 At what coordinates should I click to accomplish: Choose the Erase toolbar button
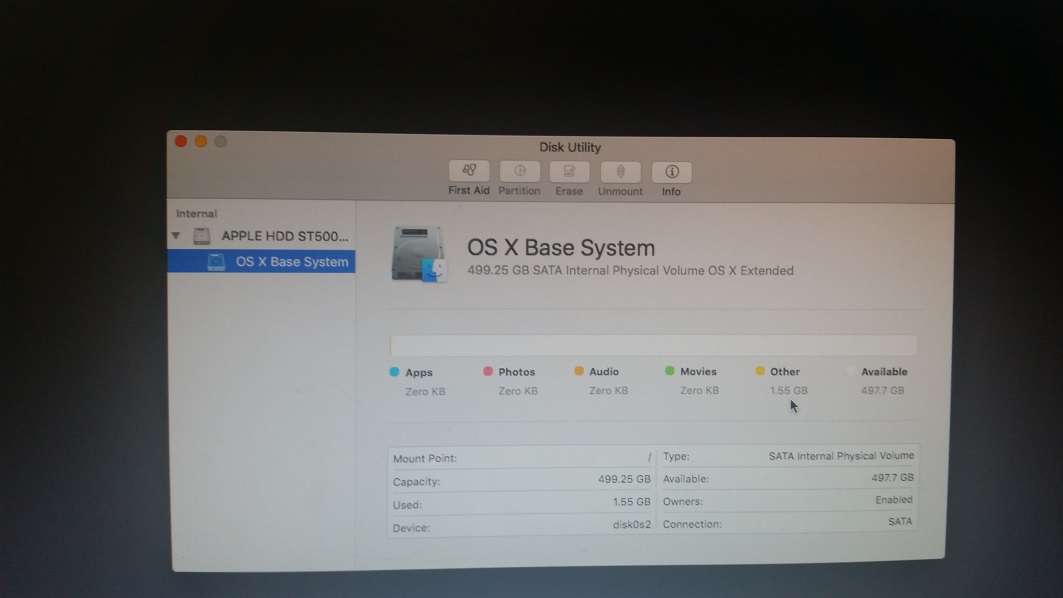point(569,172)
